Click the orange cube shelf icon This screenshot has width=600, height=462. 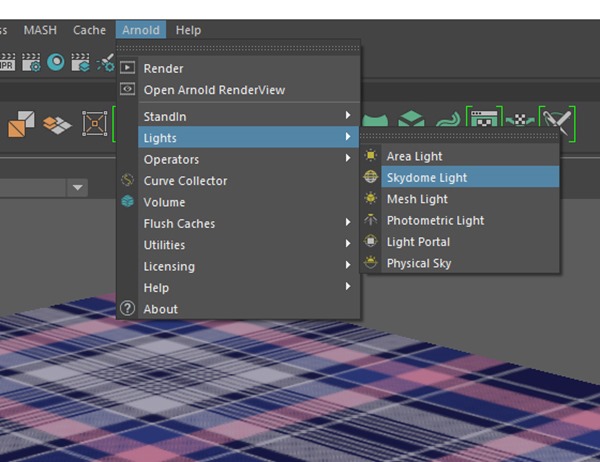point(21,124)
